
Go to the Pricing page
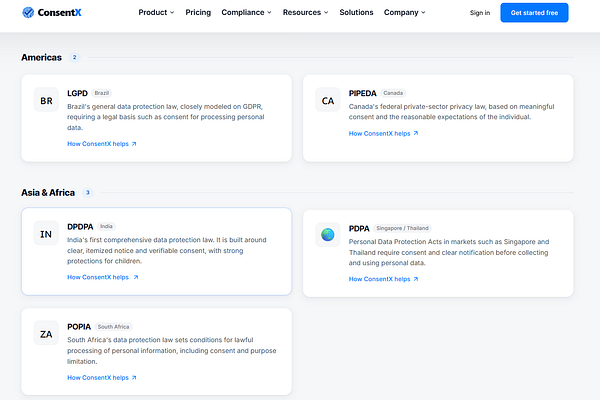tap(198, 13)
